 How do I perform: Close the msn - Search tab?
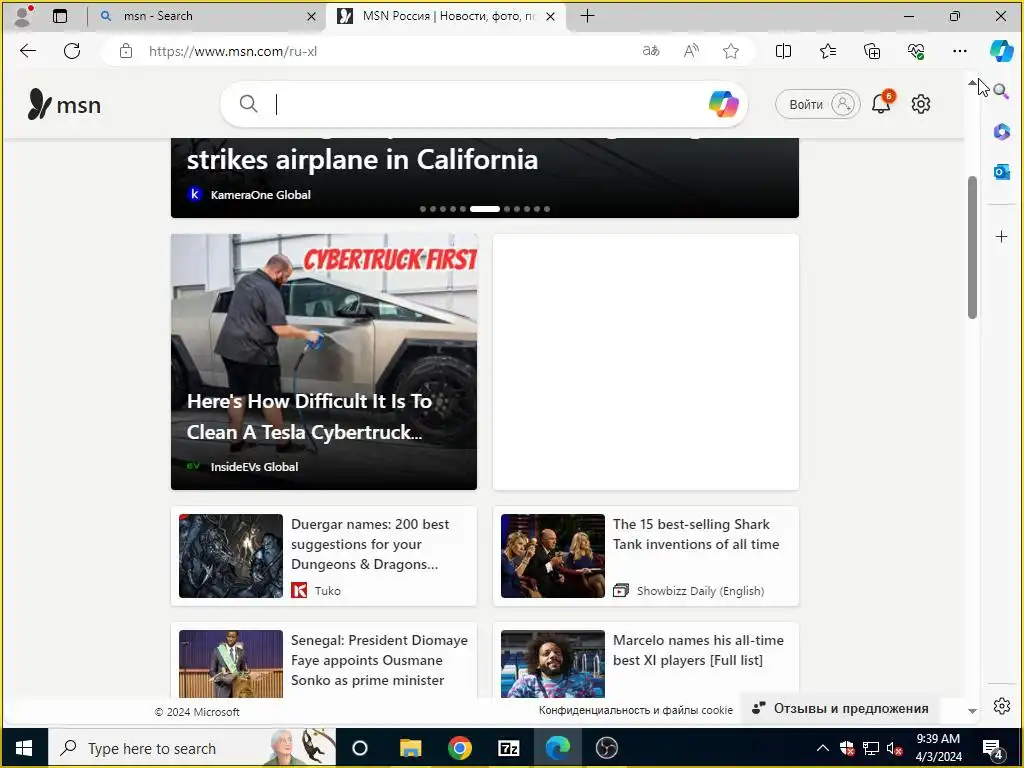pos(312,16)
